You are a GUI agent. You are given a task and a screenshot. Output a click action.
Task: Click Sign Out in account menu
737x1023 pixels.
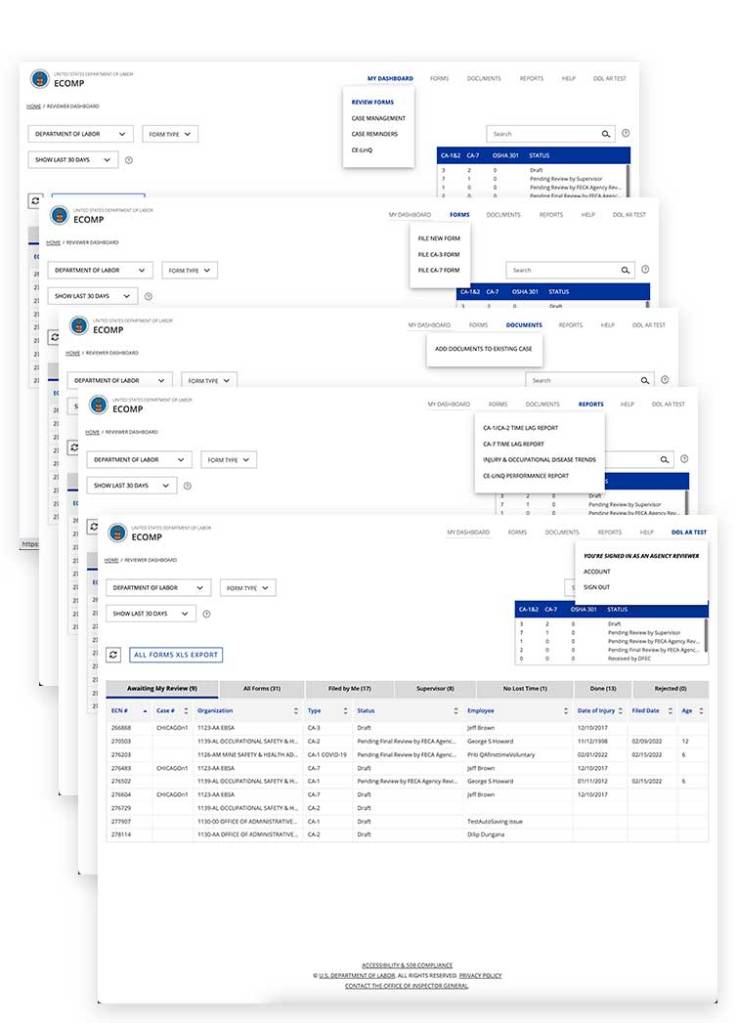click(x=597, y=587)
